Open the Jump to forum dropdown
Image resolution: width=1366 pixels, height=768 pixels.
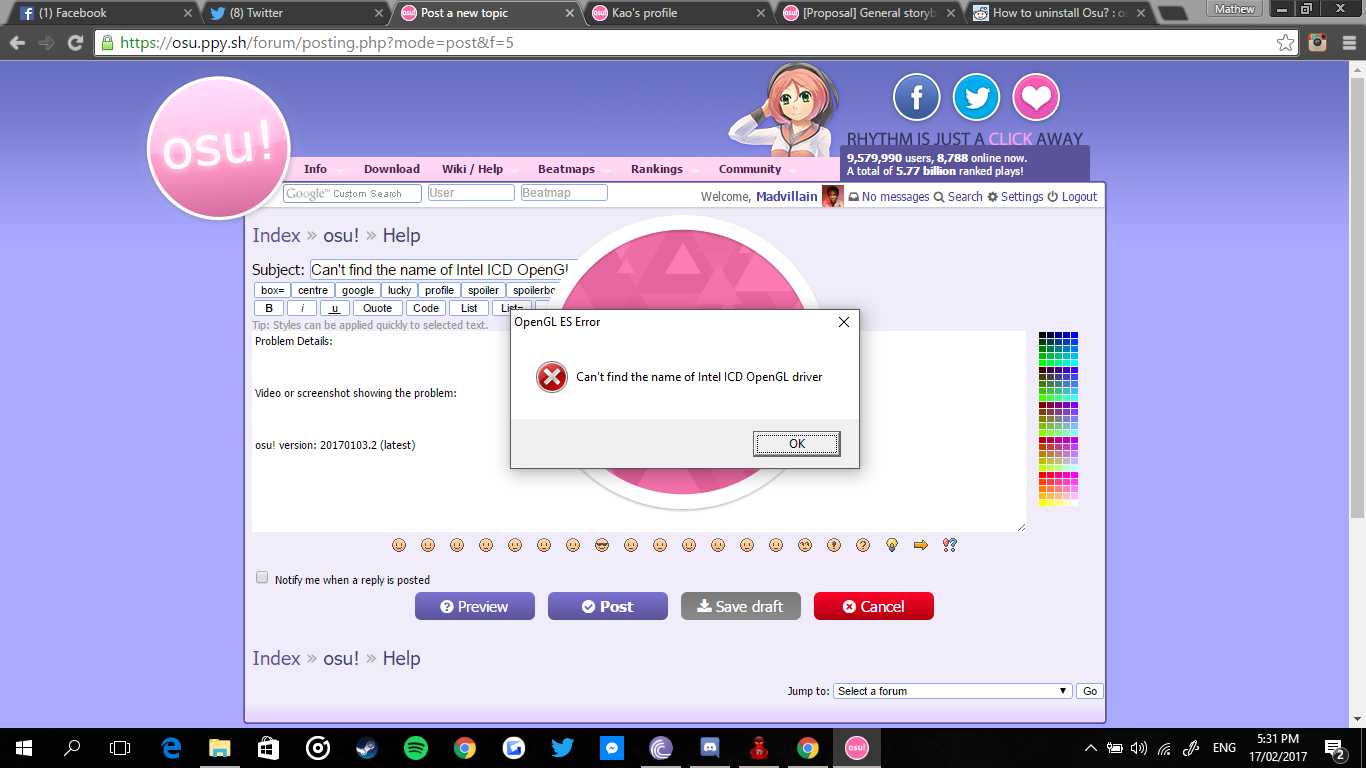(x=953, y=691)
